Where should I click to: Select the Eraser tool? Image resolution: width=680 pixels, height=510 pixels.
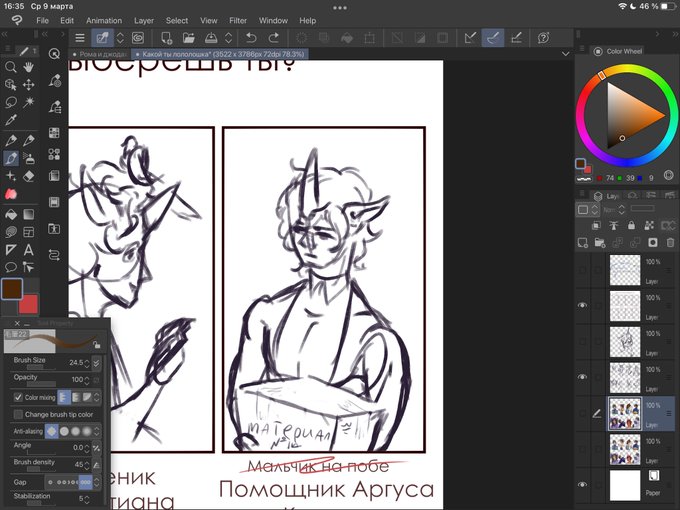tap(29, 176)
